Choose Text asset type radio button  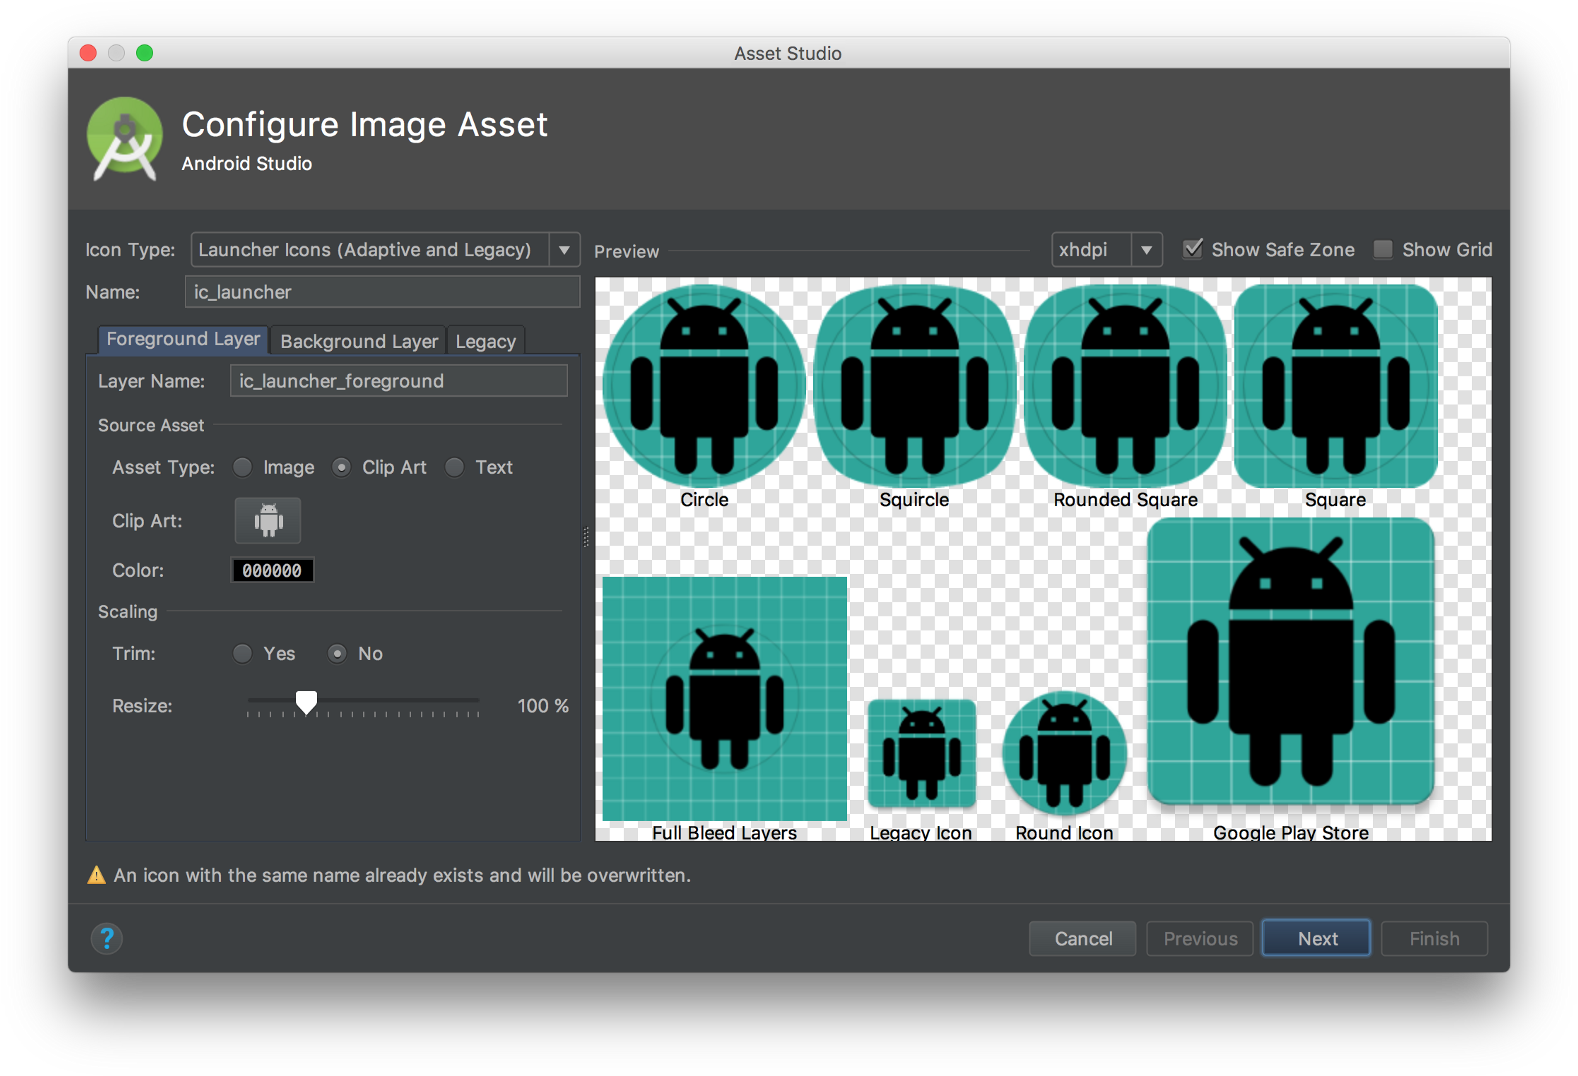point(455,467)
